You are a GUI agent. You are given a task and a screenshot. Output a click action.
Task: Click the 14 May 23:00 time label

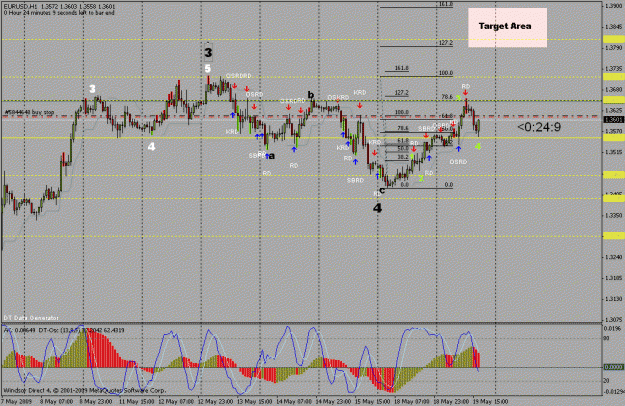coord(334,402)
